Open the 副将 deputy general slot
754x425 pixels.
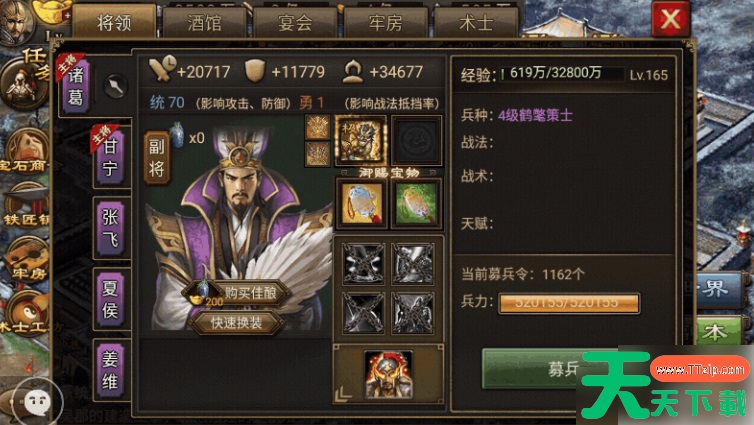click(157, 158)
